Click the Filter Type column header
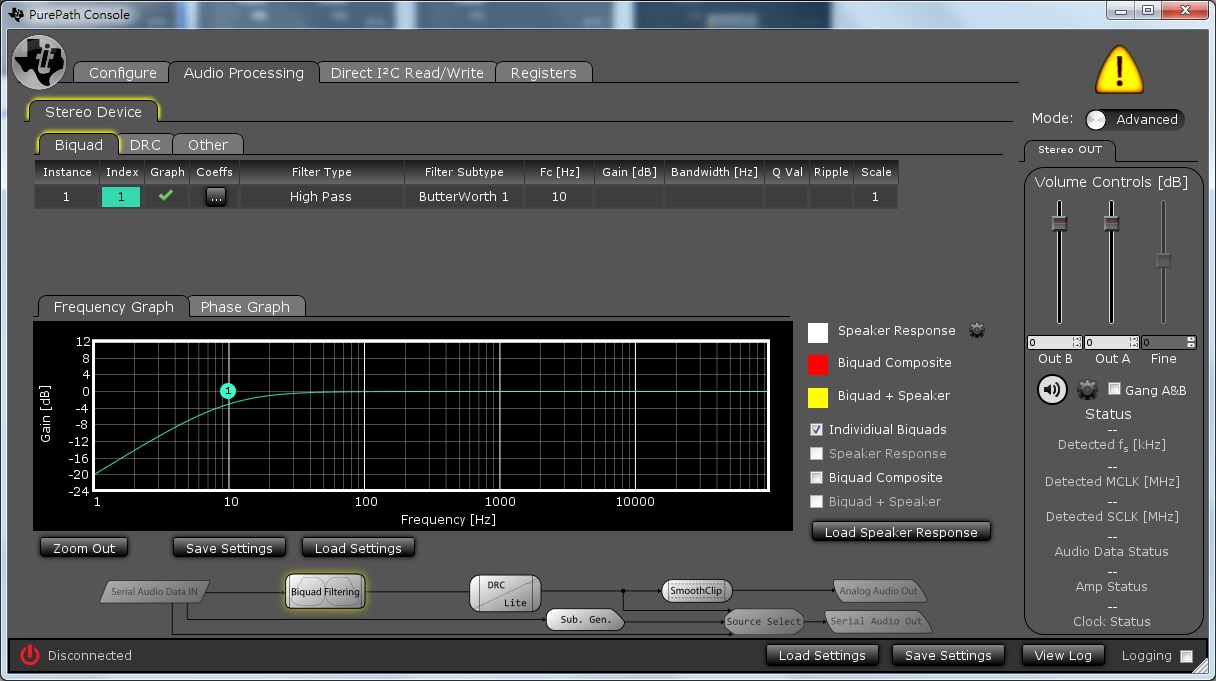Viewport: 1216px width, 681px height. pos(321,172)
